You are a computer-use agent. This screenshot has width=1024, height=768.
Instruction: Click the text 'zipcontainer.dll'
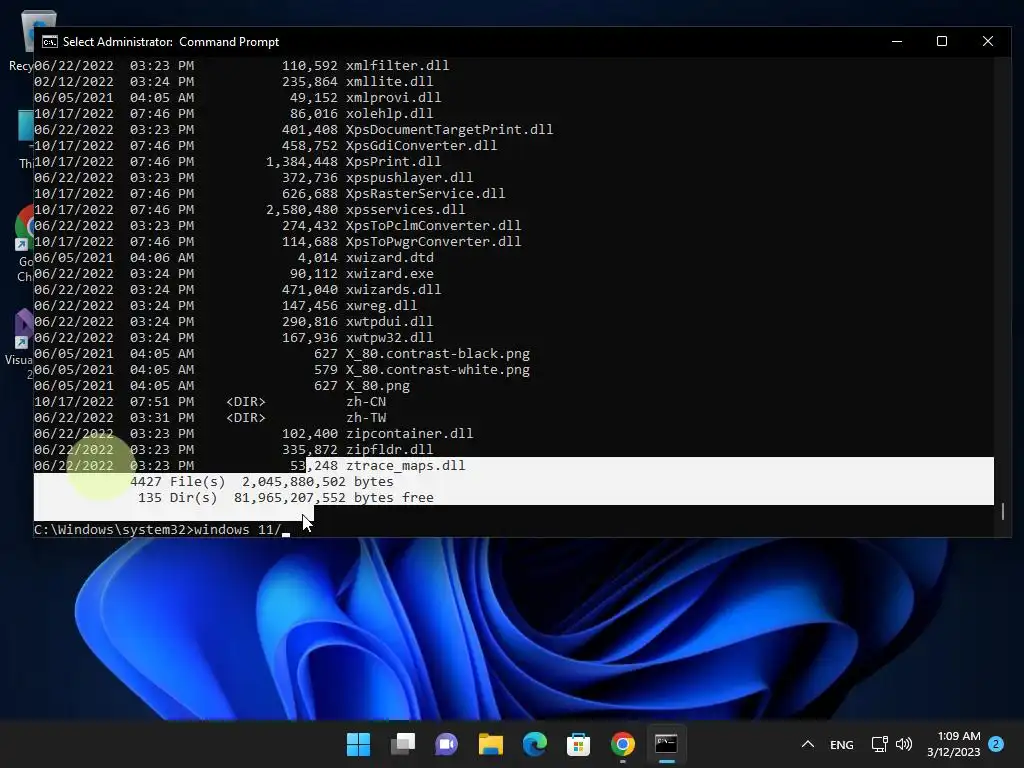[409, 434]
